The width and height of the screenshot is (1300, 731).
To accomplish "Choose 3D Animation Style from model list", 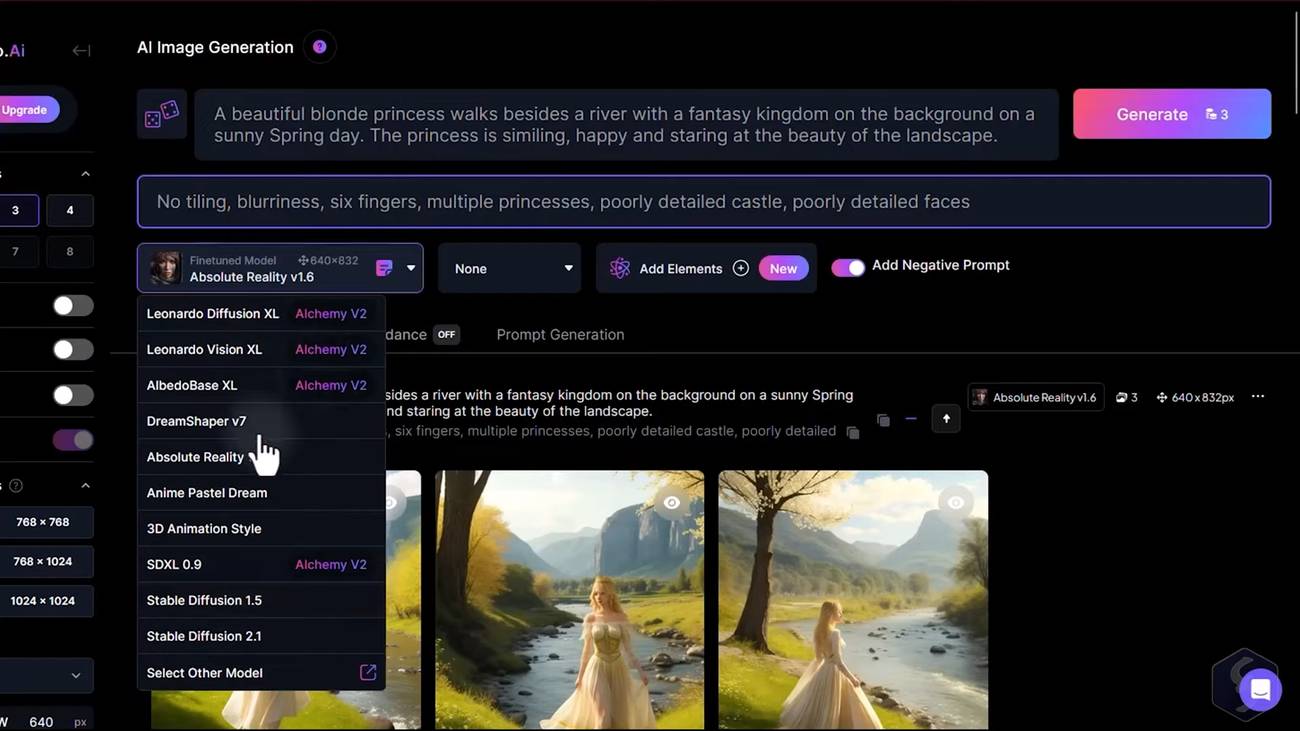I will tap(261, 529).
